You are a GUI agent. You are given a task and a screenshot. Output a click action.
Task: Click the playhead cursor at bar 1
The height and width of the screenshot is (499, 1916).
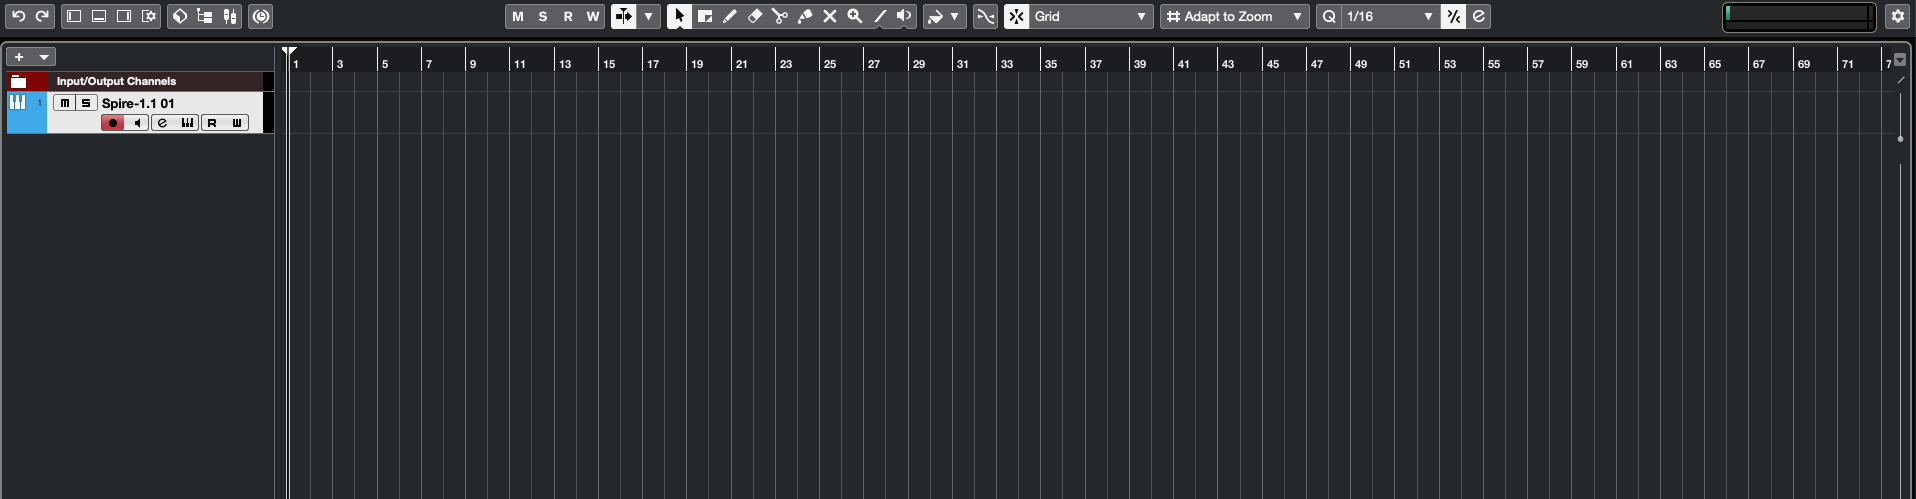[289, 52]
